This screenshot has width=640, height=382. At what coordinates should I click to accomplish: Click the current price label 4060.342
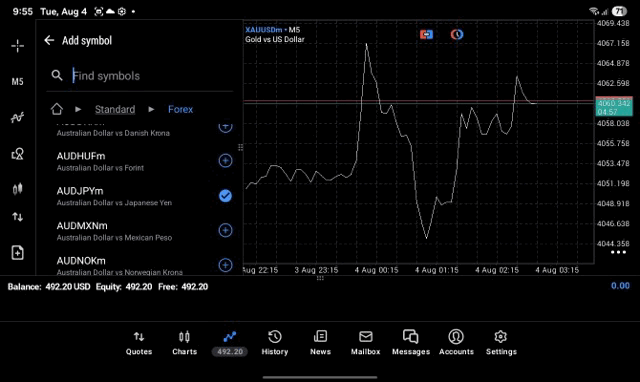click(614, 103)
